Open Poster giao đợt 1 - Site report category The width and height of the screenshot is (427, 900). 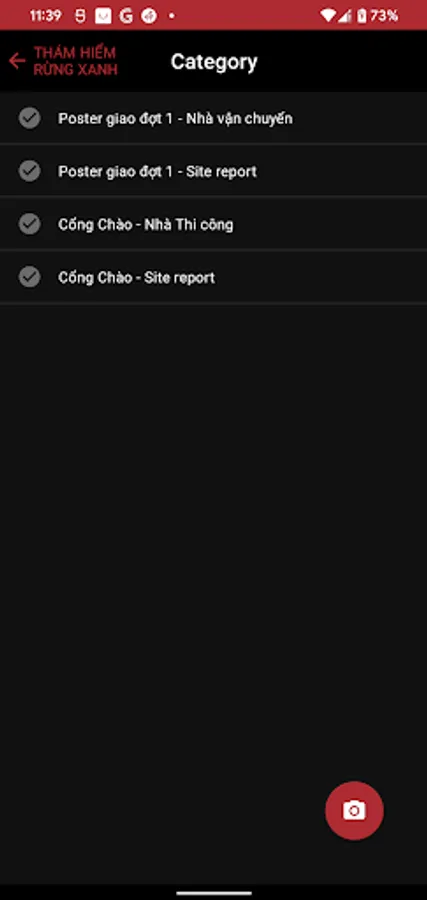point(214,171)
